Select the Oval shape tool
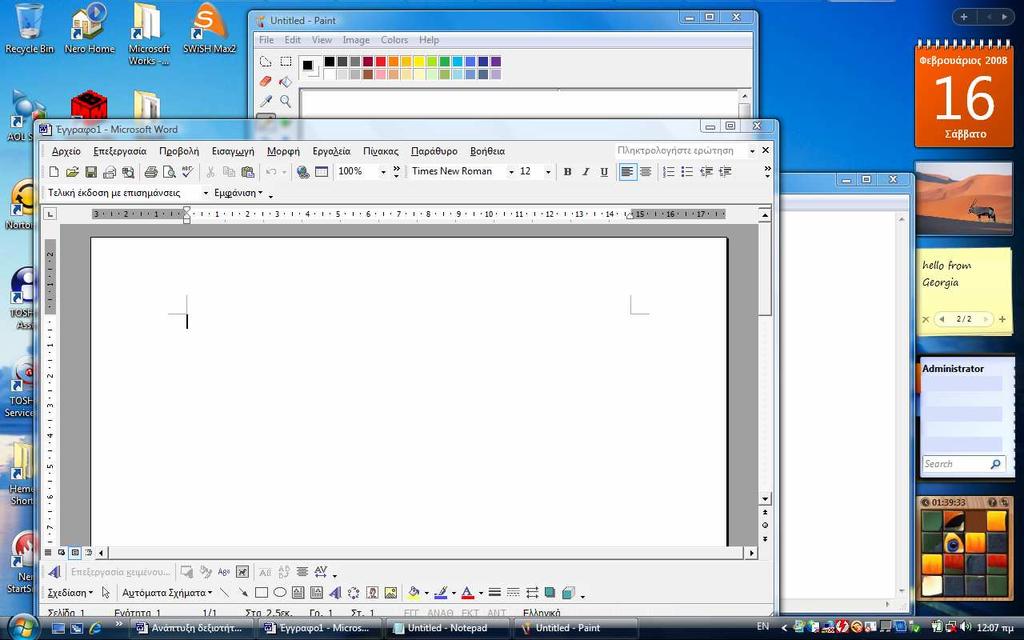 [280, 592]
